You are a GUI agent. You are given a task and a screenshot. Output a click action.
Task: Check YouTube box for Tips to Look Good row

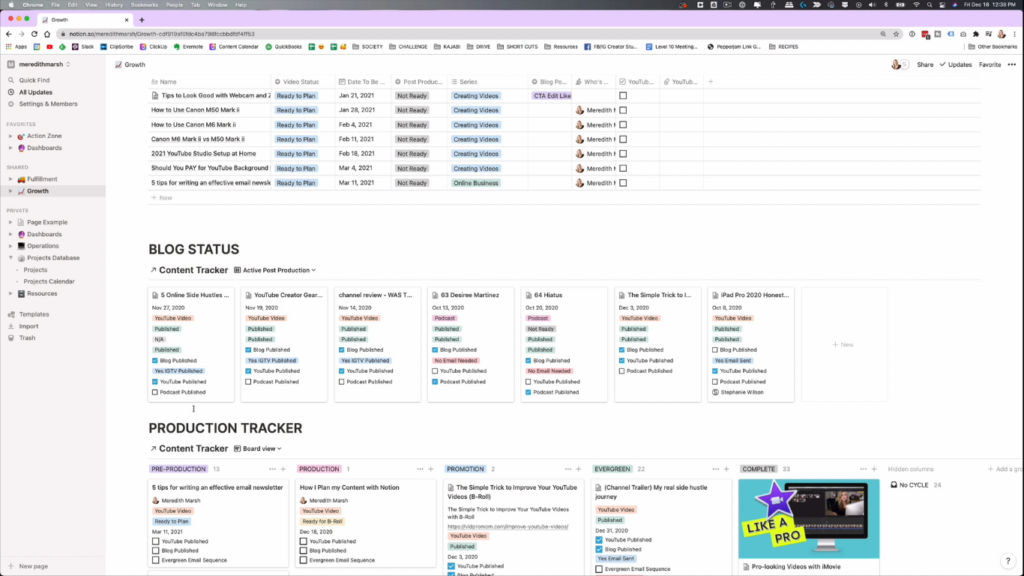[623, 95]
